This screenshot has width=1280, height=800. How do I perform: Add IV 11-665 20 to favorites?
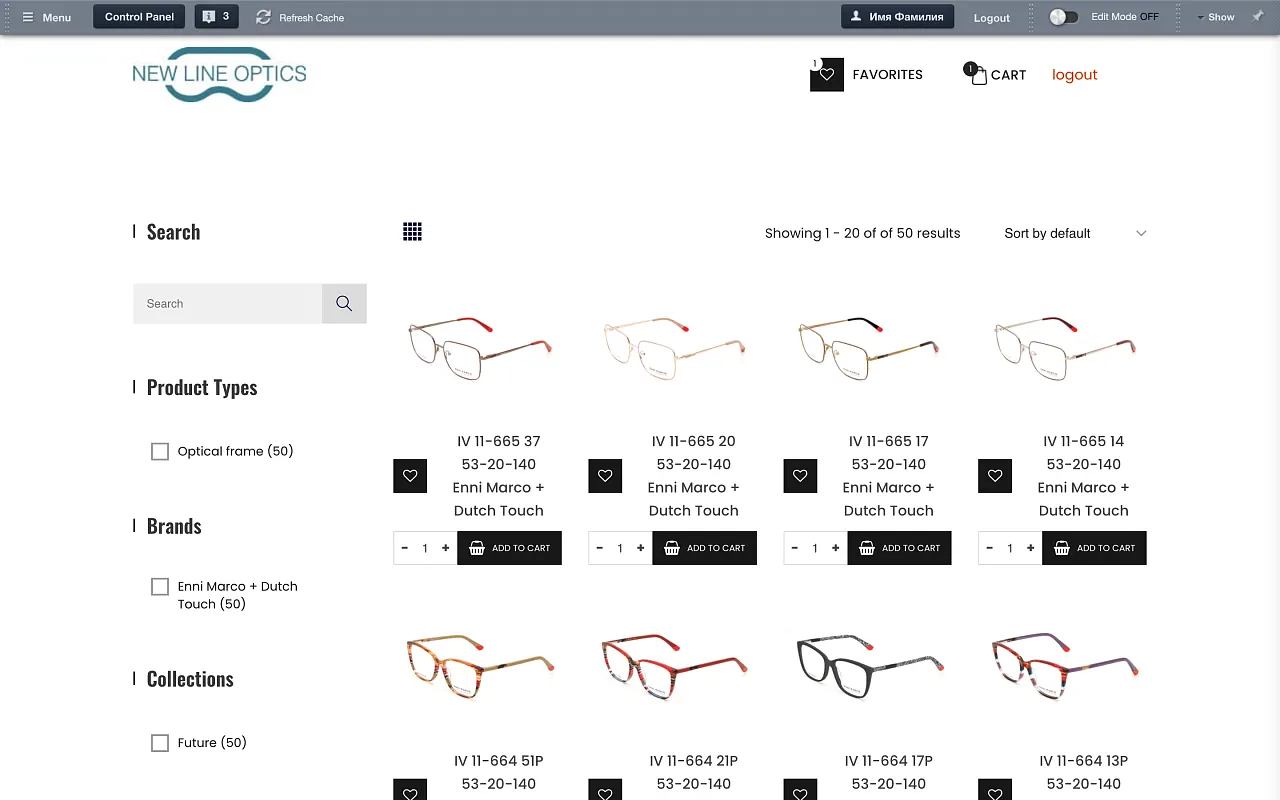pyautogui.click(x=605, y=476)
